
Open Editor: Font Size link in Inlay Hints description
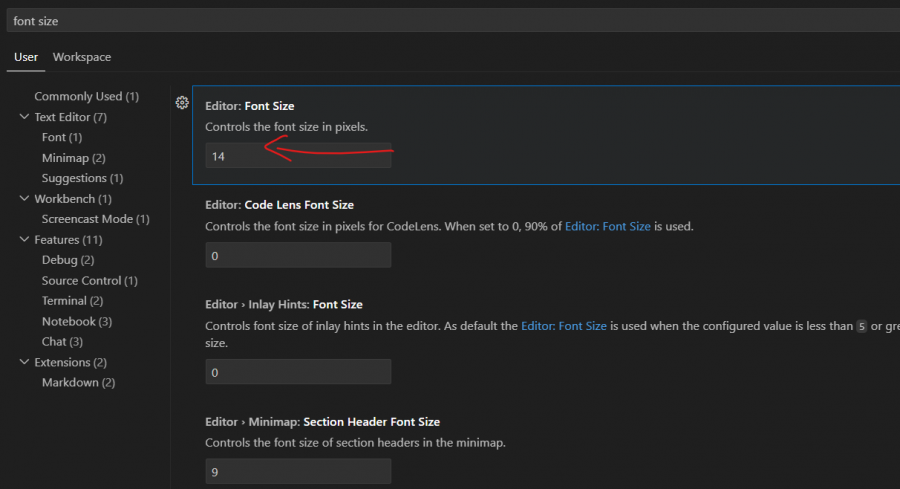pos(563,326)
